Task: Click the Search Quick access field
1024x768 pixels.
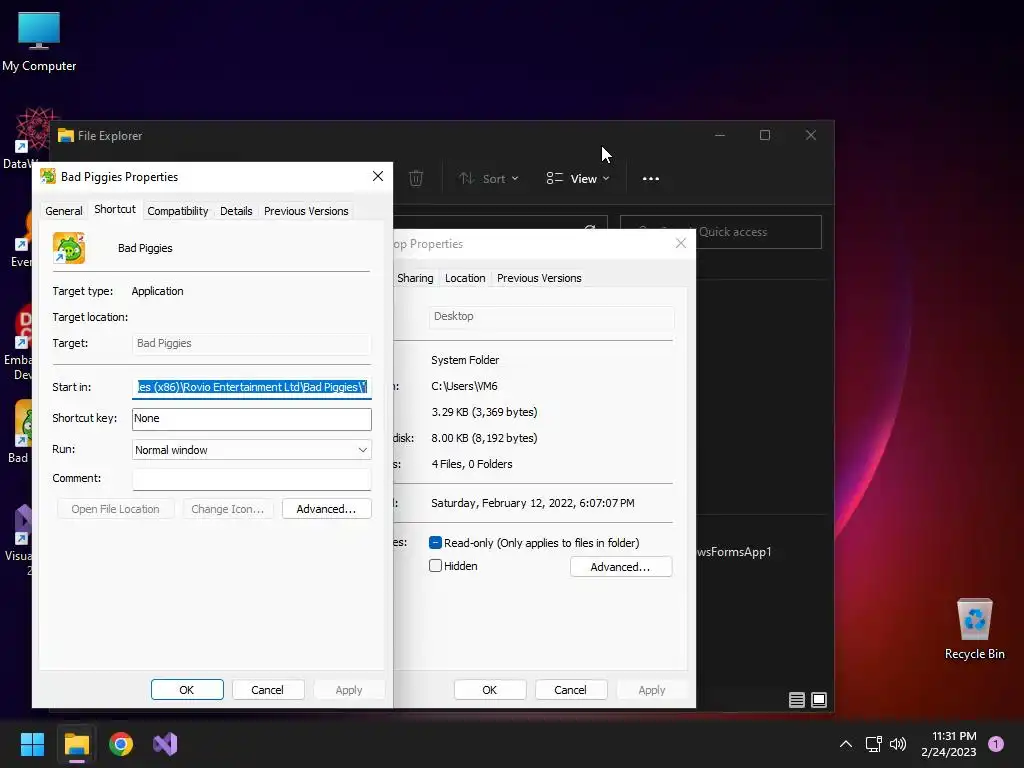Action: tap(720, 232)
